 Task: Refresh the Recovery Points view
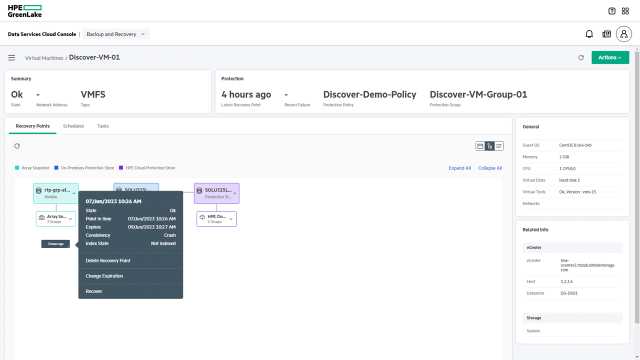[17, 146]
